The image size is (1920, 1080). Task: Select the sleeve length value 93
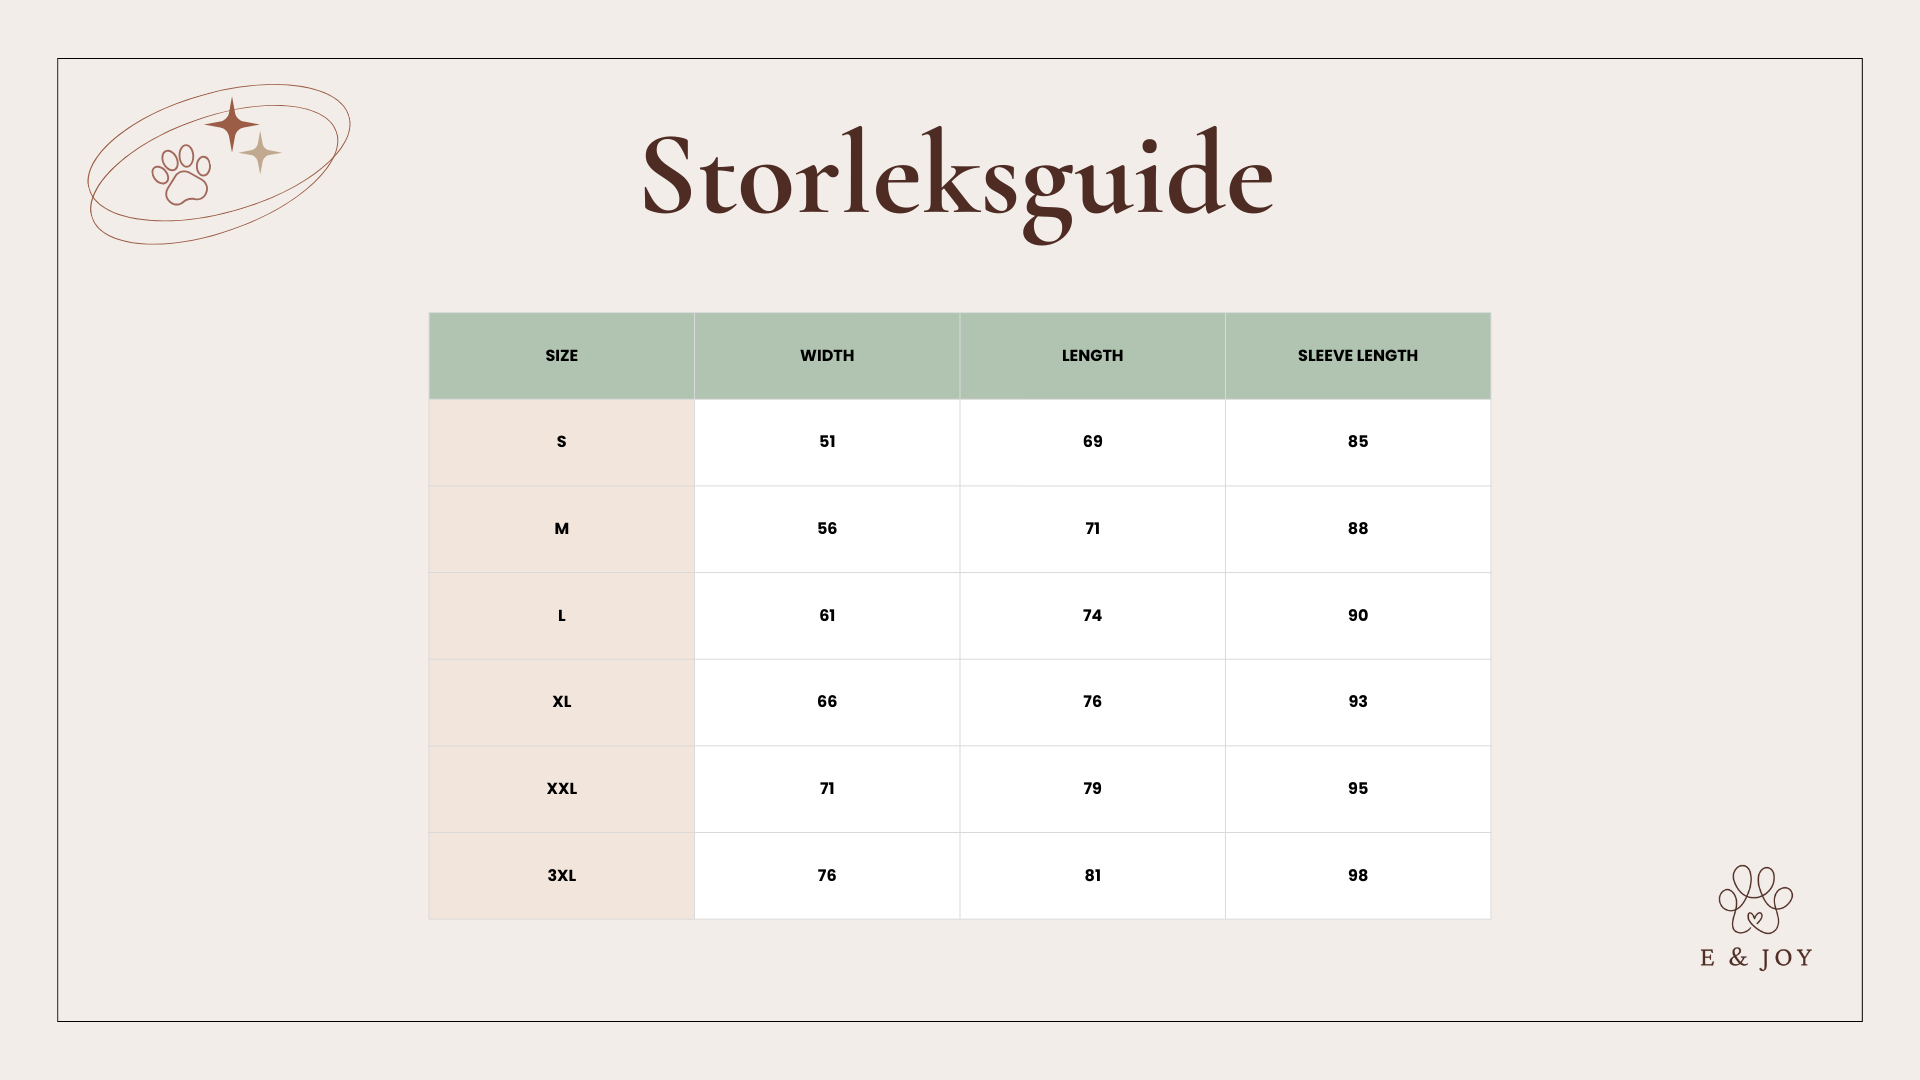coord(1357,702)
